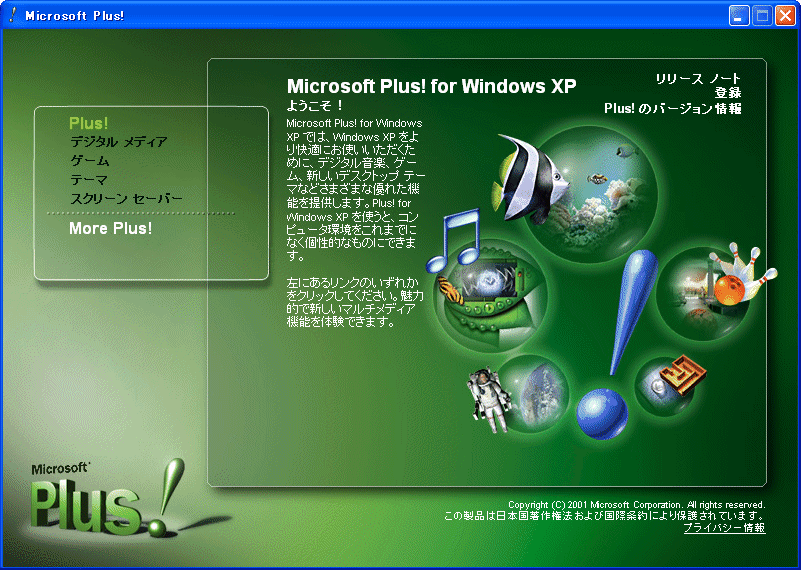Open the リリース ノート link
The image size is (801, 570).
point(698,79)
